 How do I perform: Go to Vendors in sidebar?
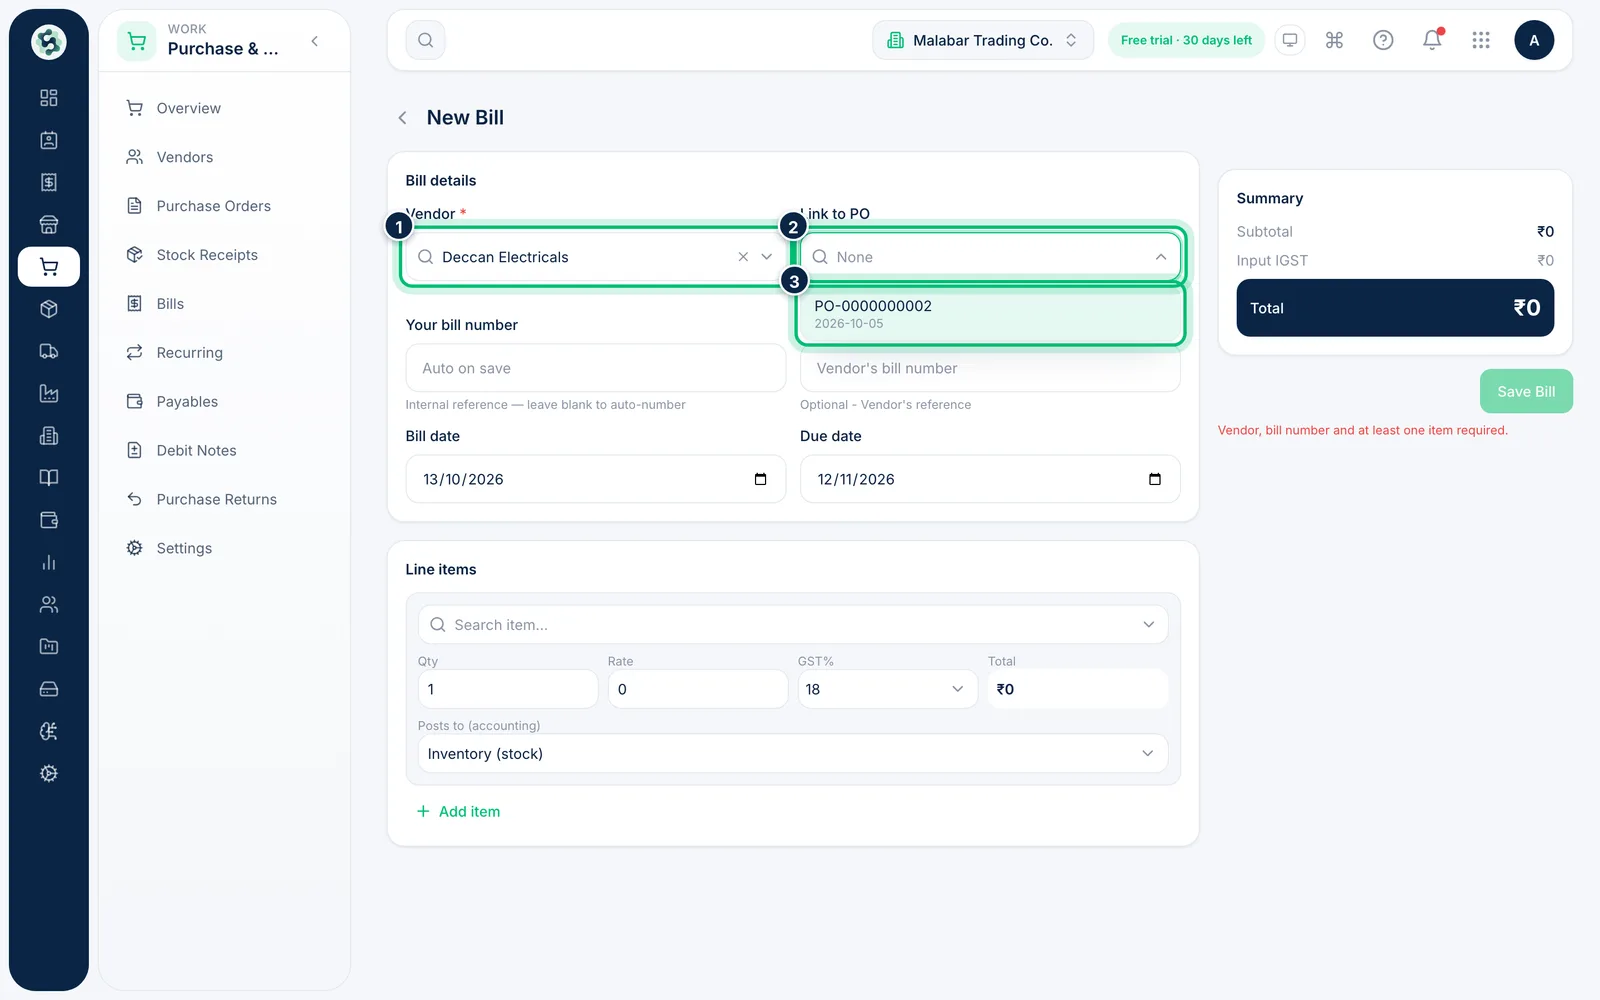tap(184, 157)
